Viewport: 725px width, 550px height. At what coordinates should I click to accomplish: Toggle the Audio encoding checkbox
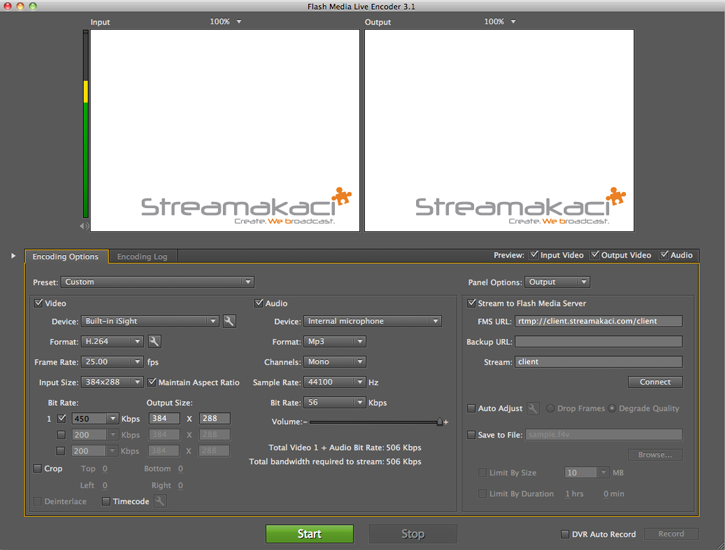(259, 303)
